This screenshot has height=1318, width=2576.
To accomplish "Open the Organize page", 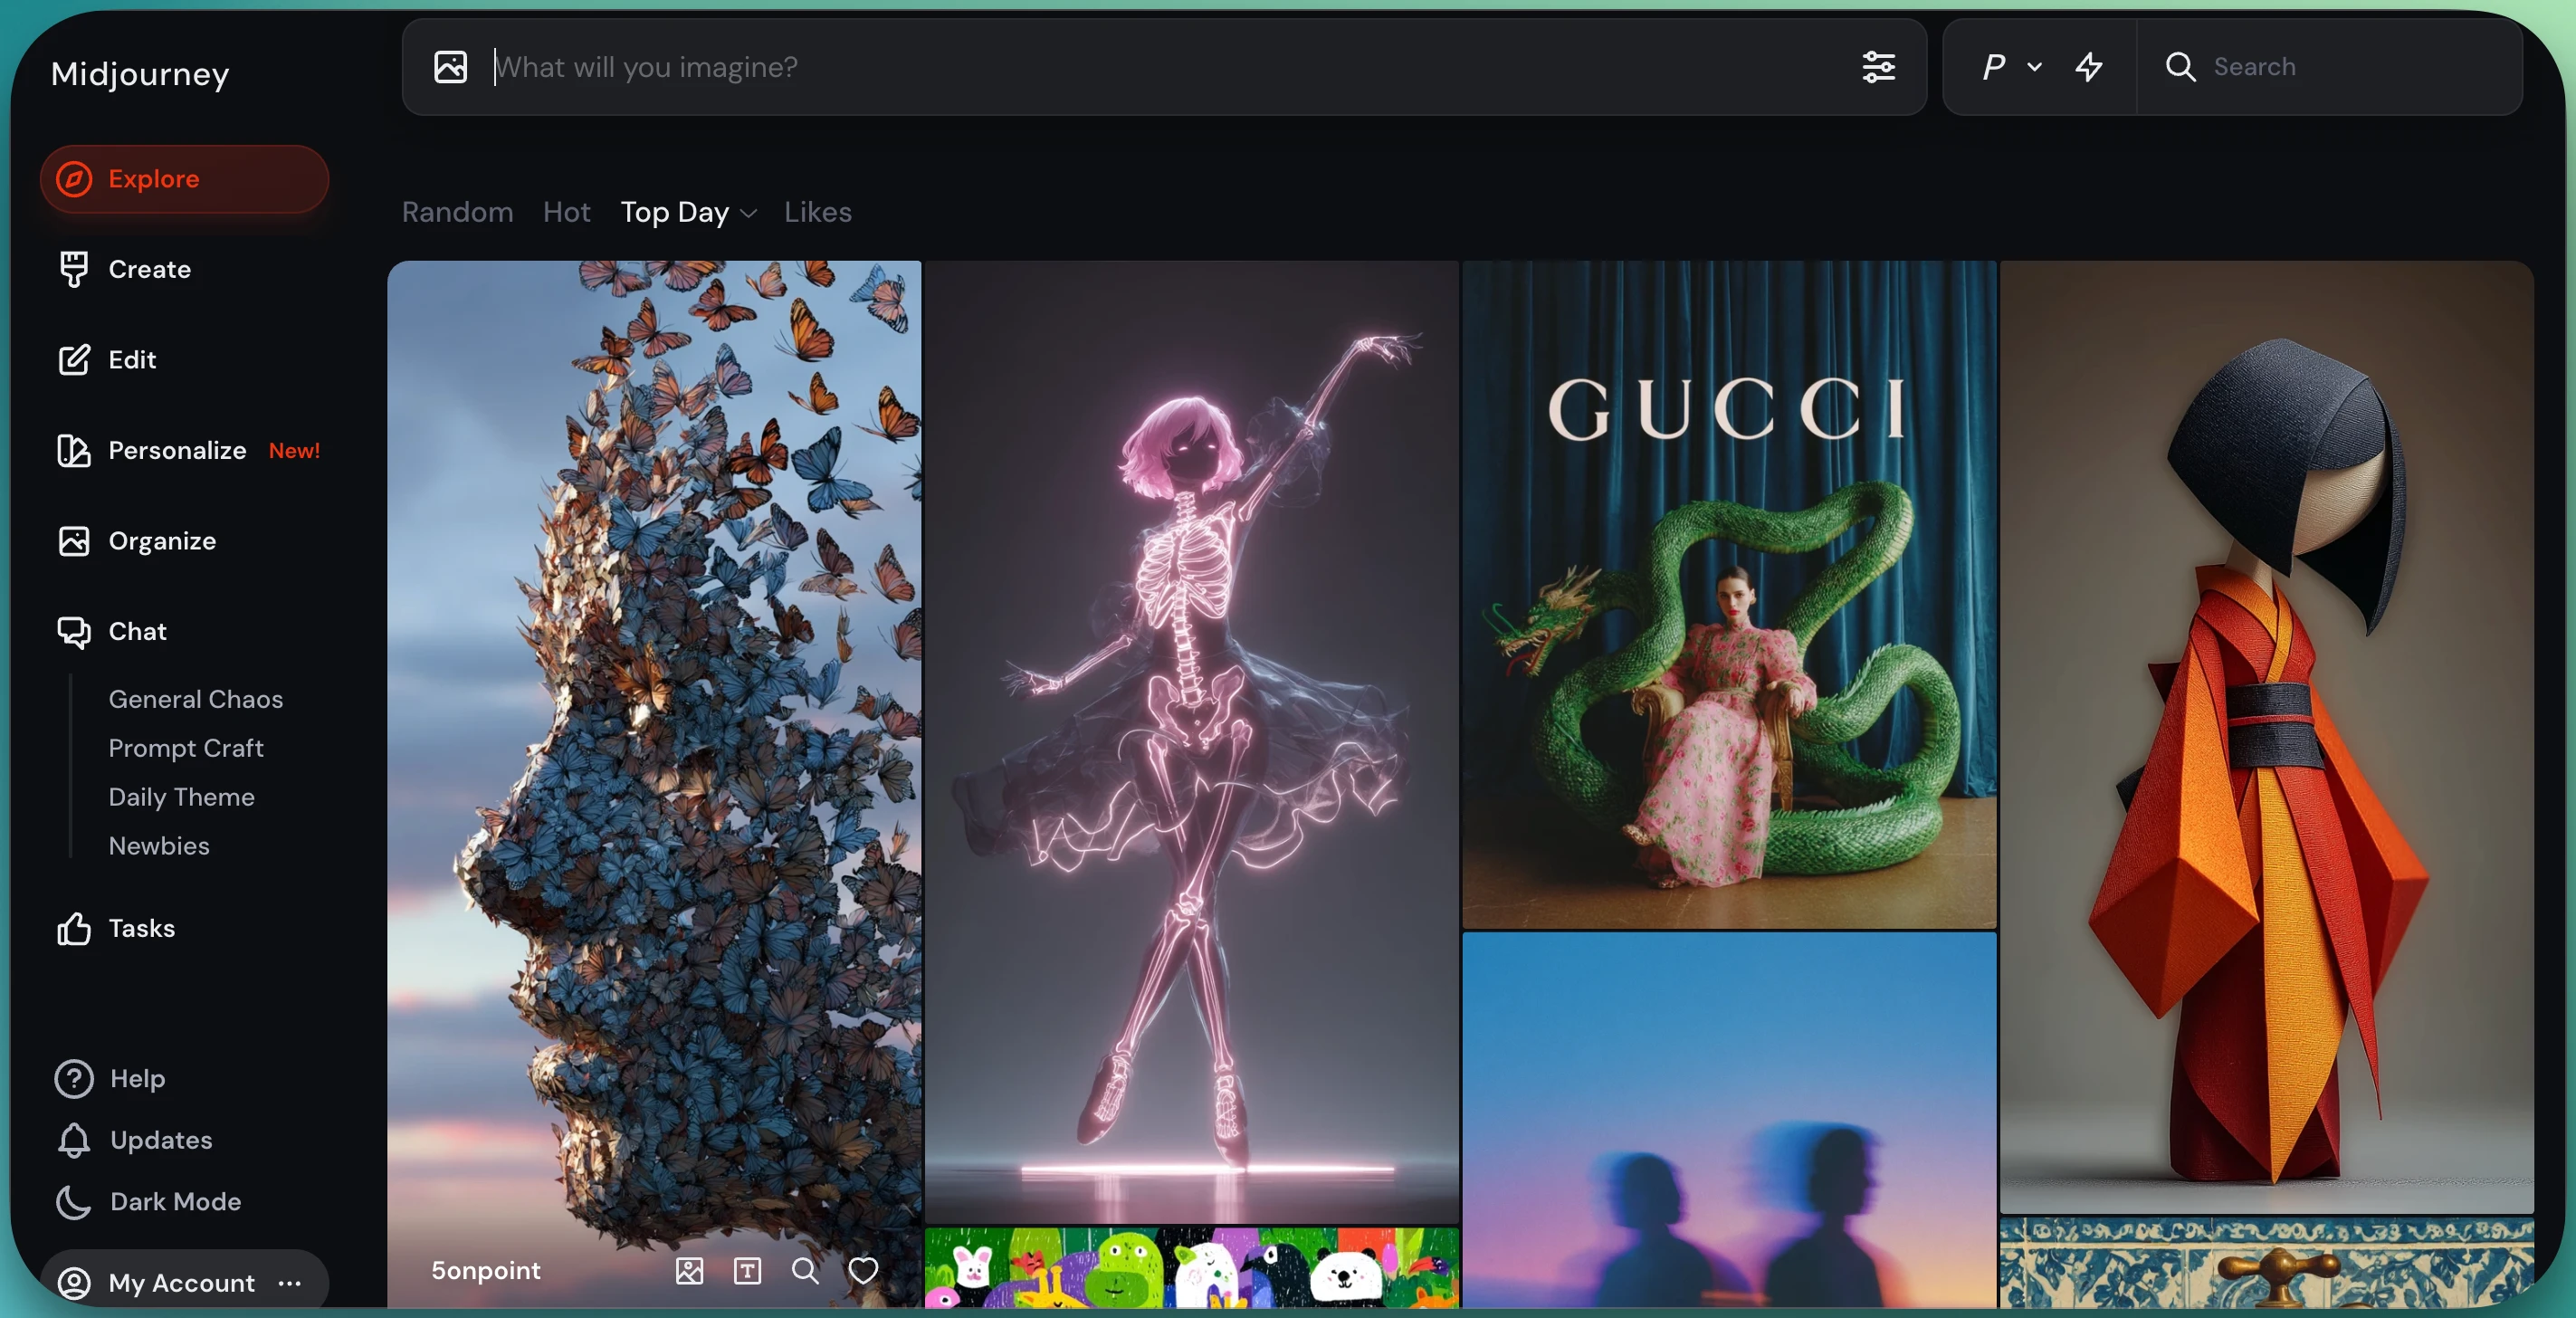I will click(162, 541).
